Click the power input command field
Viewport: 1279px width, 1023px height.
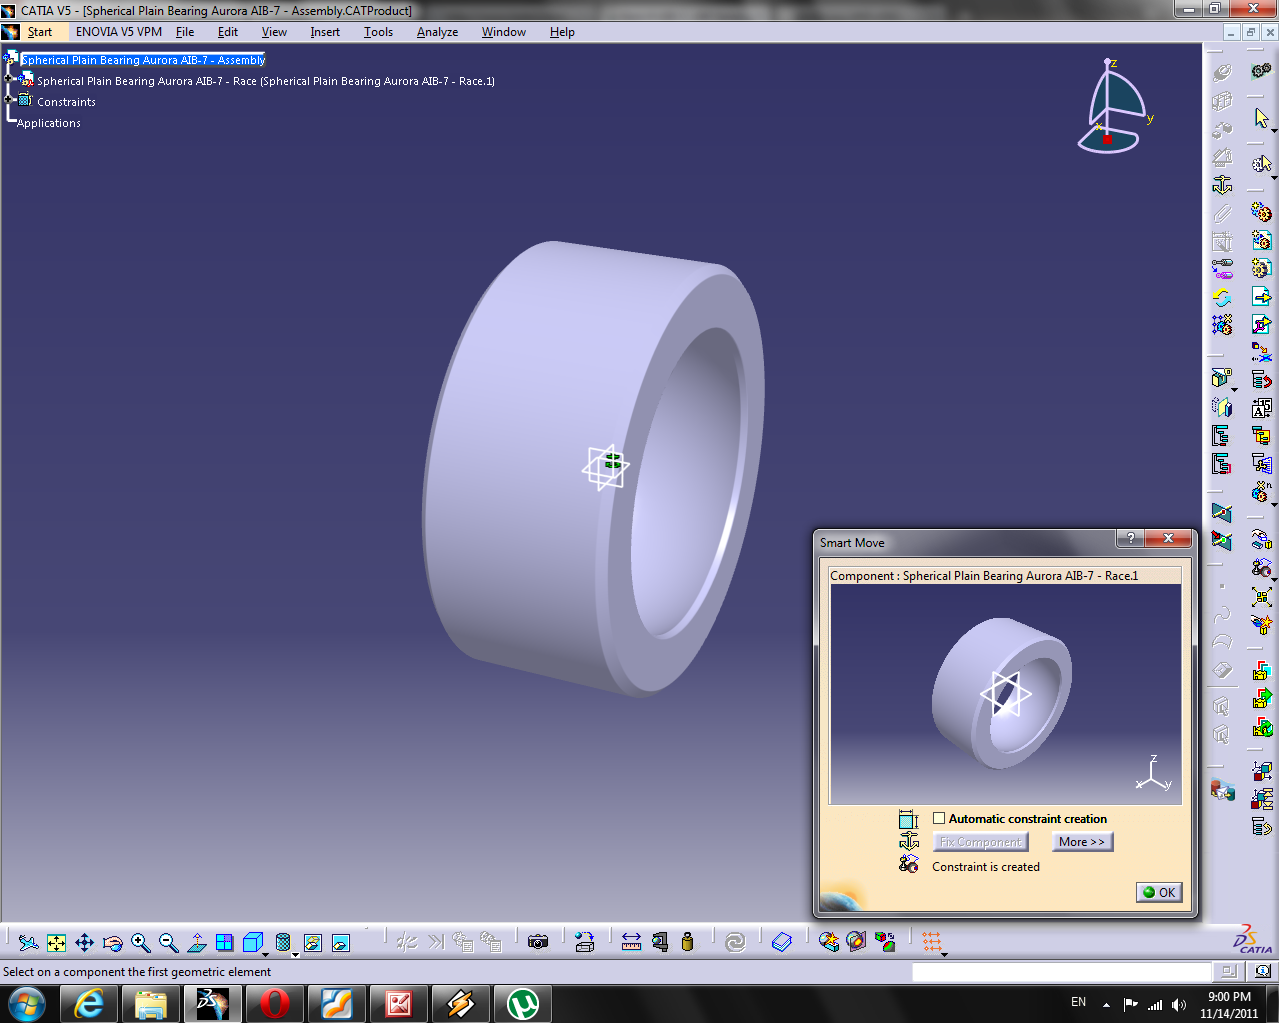click(x=1061, y=971)
